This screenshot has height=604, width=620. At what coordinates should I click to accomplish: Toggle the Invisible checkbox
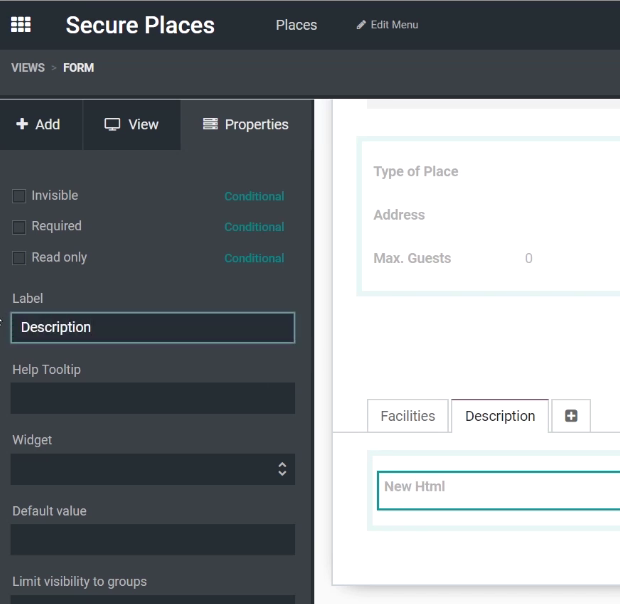click(19, 196)
